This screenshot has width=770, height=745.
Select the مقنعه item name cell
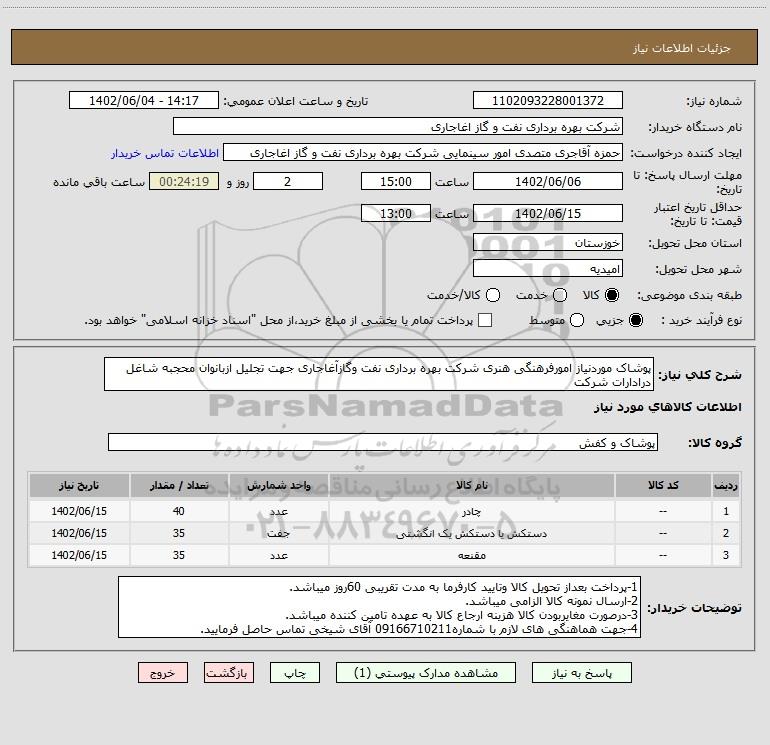tap(471, 555)
